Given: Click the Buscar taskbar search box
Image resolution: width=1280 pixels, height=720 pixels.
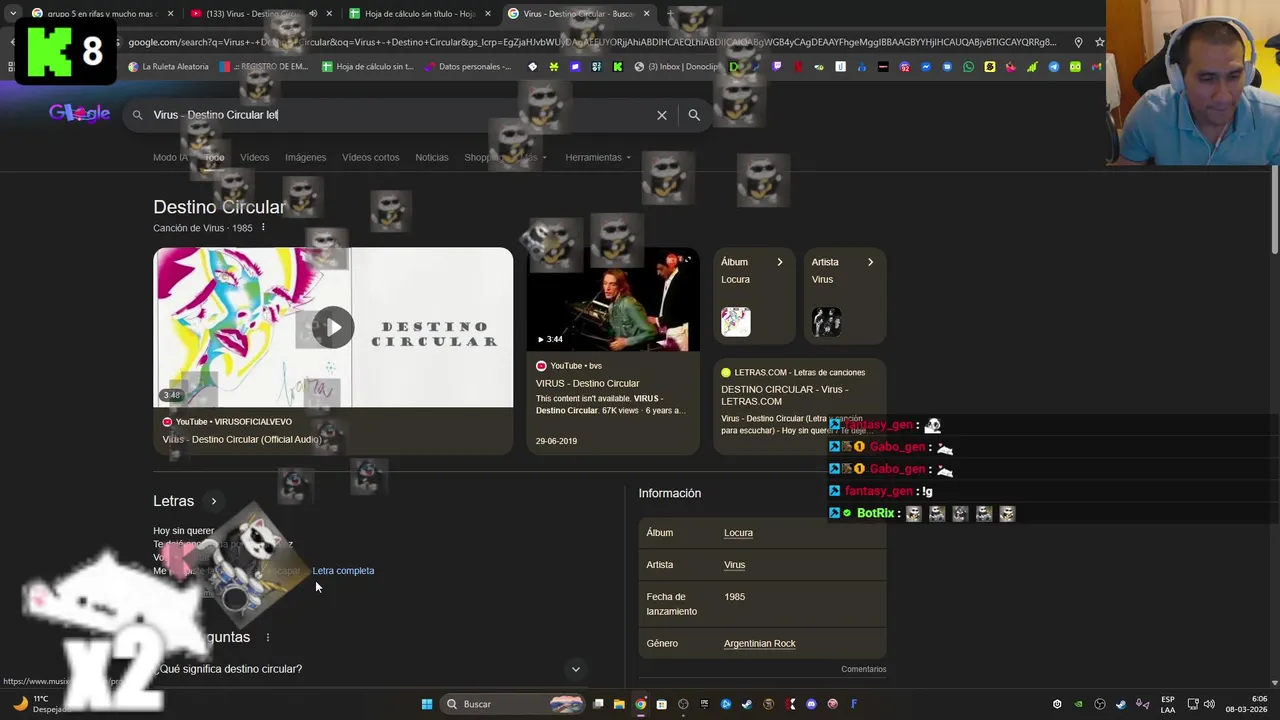Looking at the screenshot, I should (x=513, y=704).
